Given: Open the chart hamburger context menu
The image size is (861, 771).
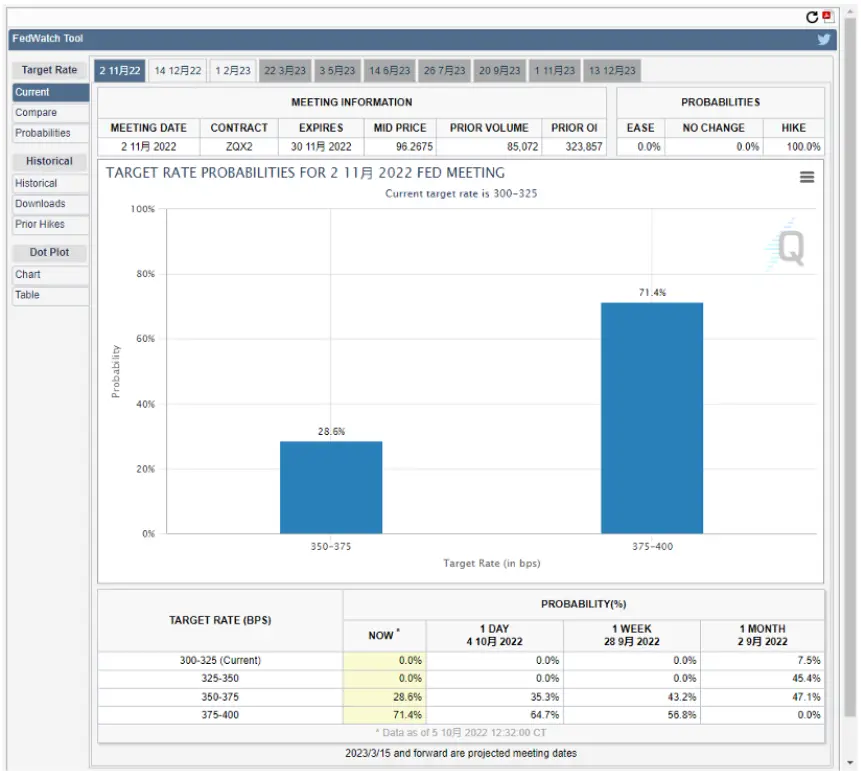Looking at the screenshot, I should click(x=807, y=177).
